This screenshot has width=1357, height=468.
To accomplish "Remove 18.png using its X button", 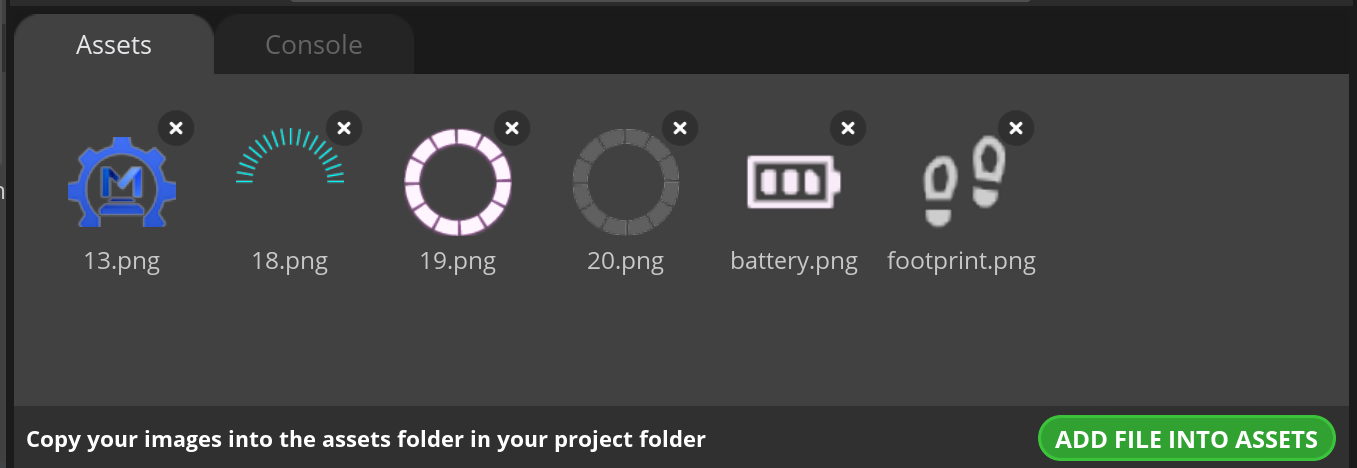I will click(344, 128).
